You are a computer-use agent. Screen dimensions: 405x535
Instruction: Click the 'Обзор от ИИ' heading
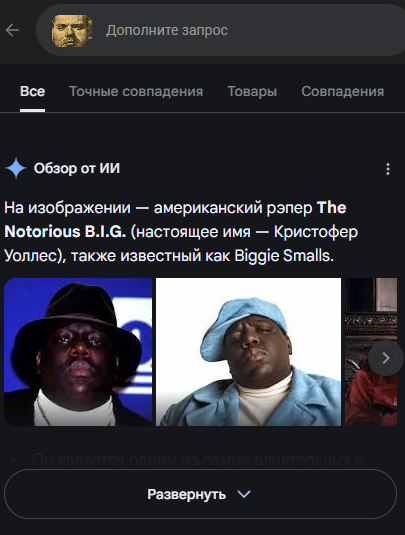77,168
